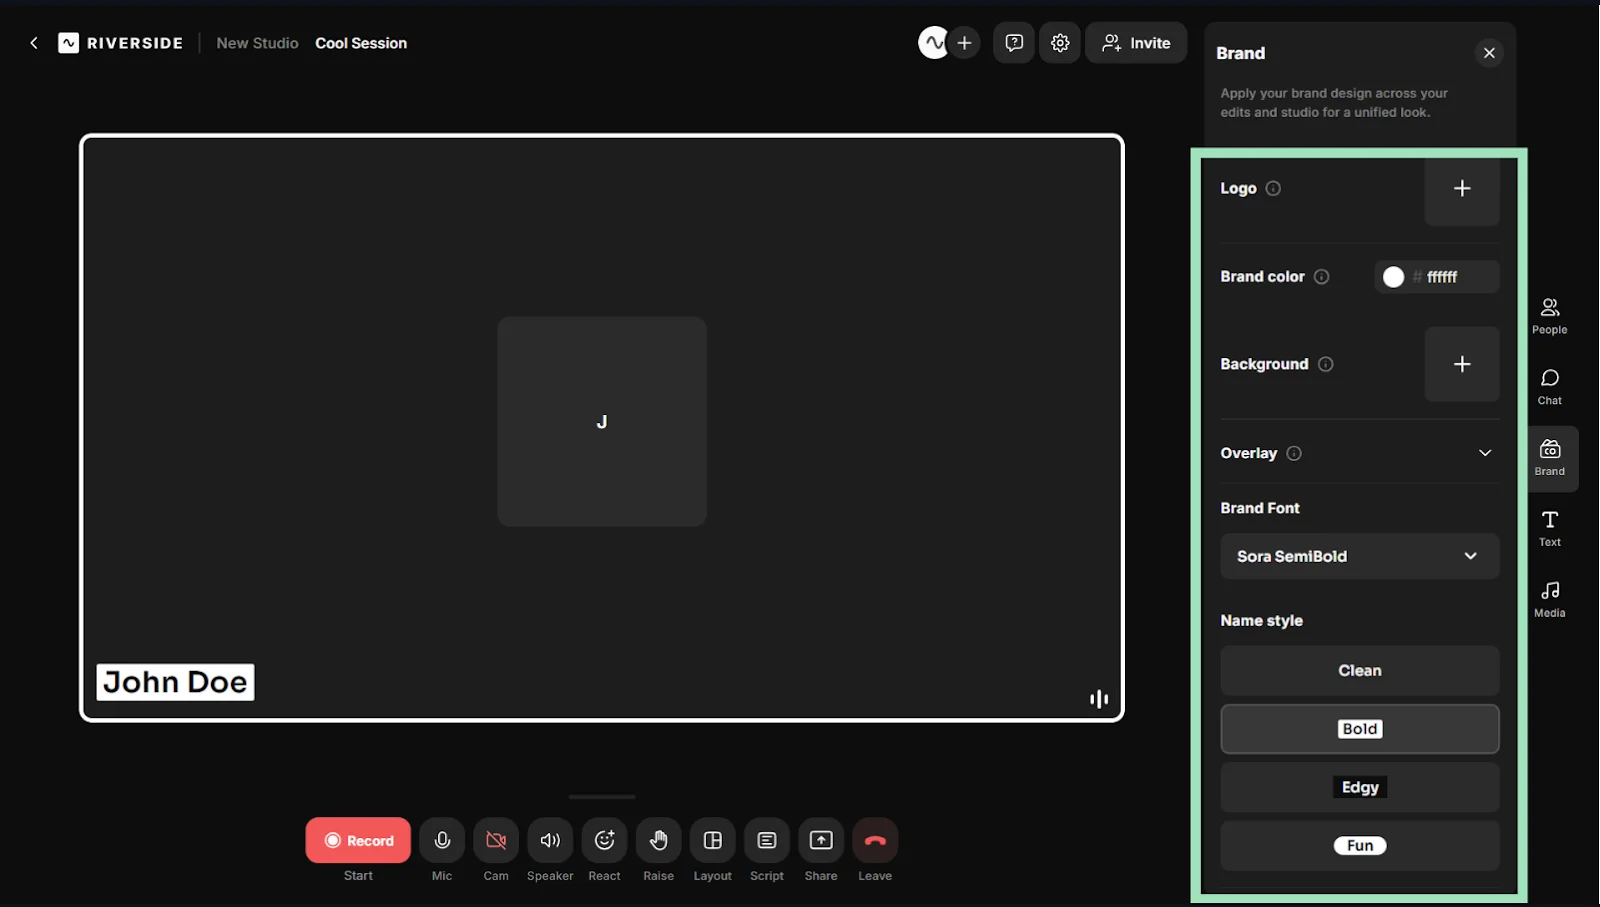Click the Riverside logo
This screenshot has width=1600, height=907.
121,43
